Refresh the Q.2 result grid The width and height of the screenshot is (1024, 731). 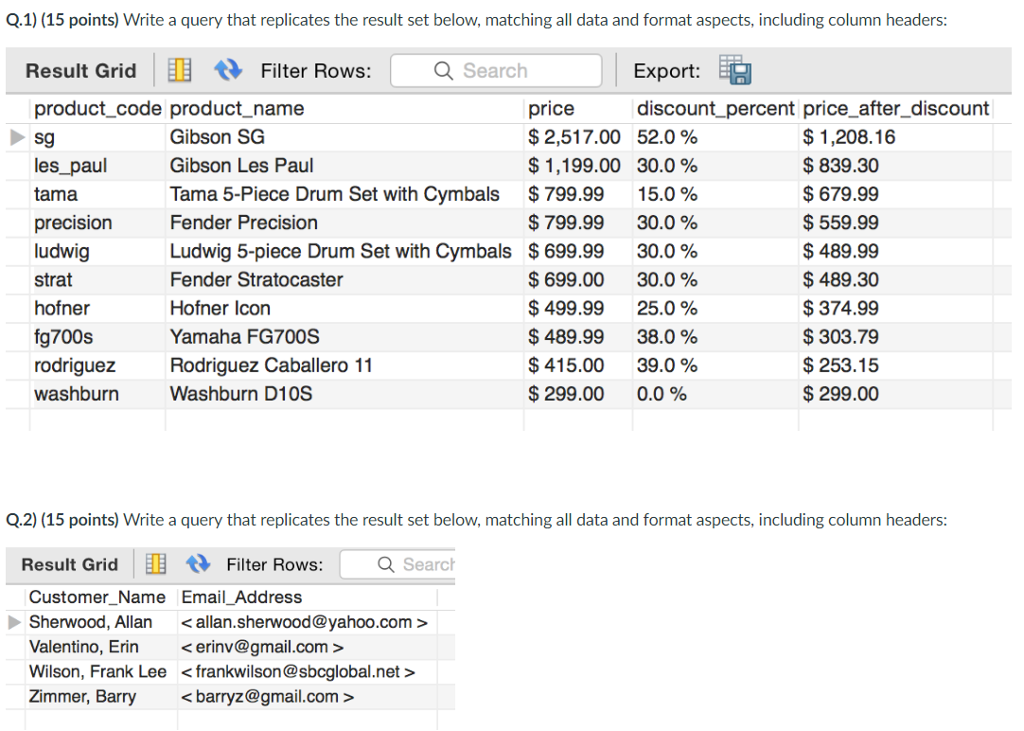pos(197,564)
